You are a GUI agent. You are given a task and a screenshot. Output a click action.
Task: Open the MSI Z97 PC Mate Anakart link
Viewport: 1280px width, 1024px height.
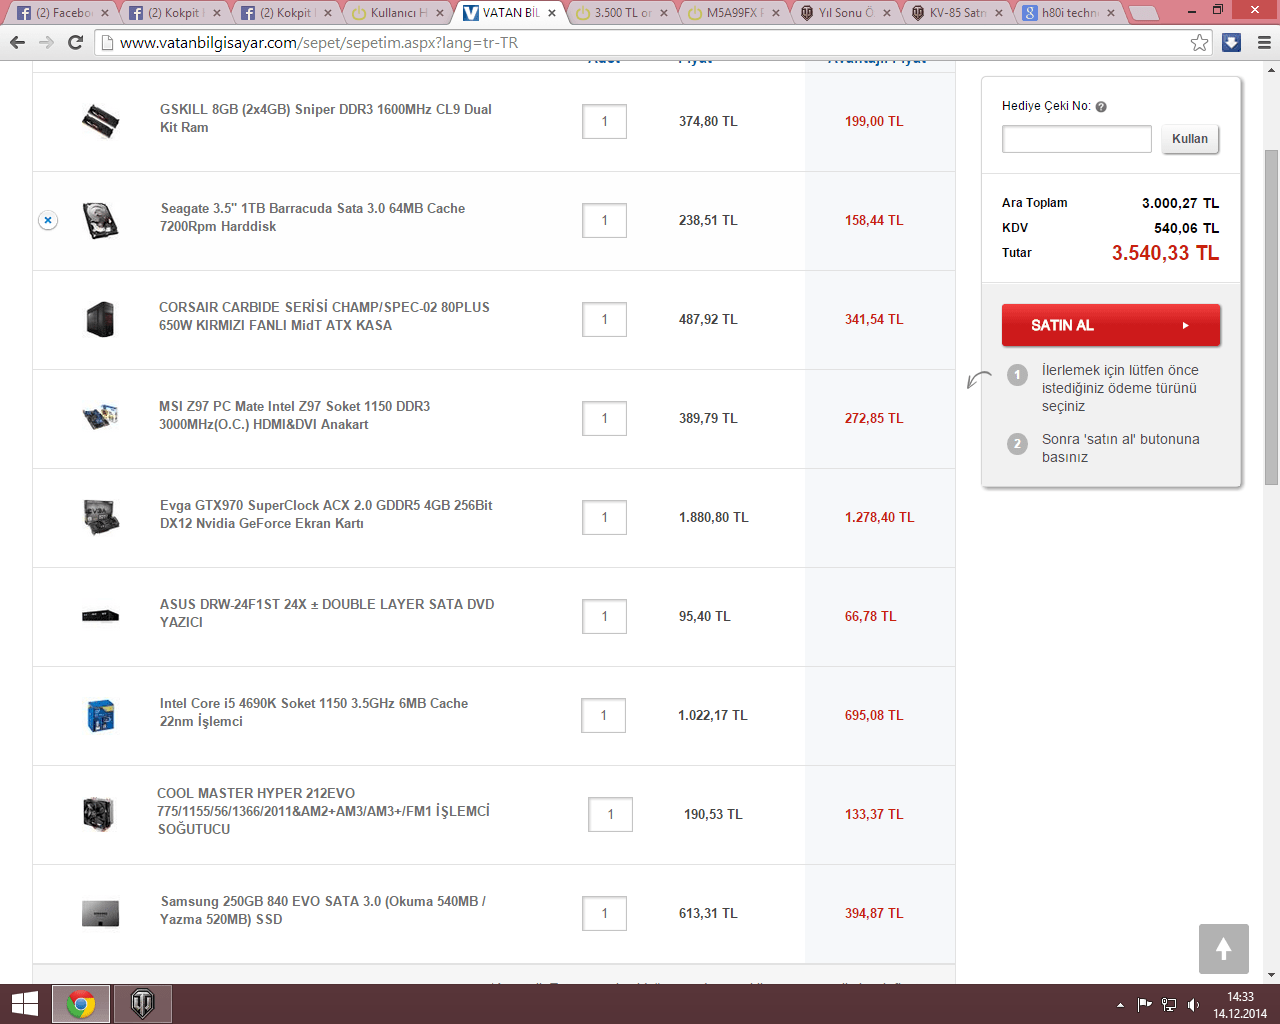click(295, 415)
